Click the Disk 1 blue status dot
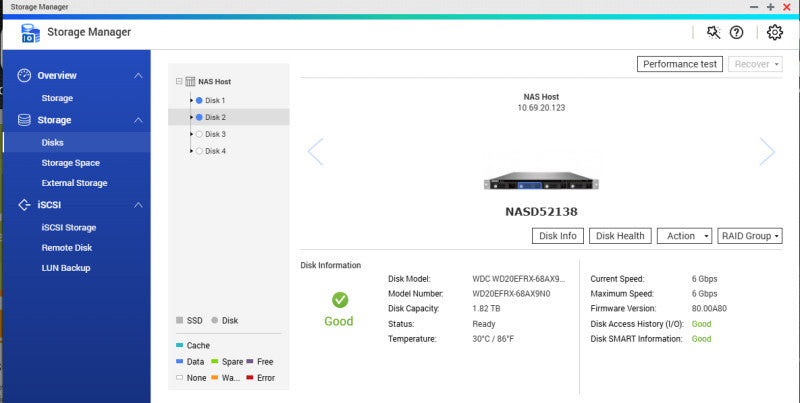 tap(199, 100)
